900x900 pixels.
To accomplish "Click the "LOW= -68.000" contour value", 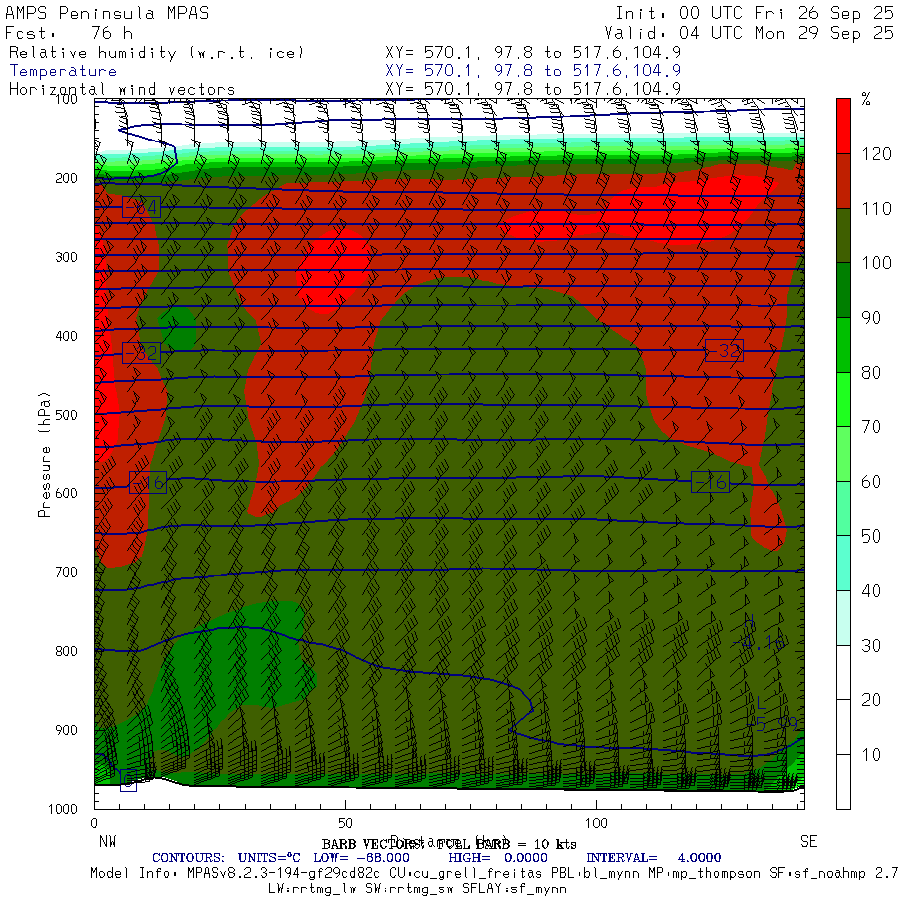I will (362, 858).
